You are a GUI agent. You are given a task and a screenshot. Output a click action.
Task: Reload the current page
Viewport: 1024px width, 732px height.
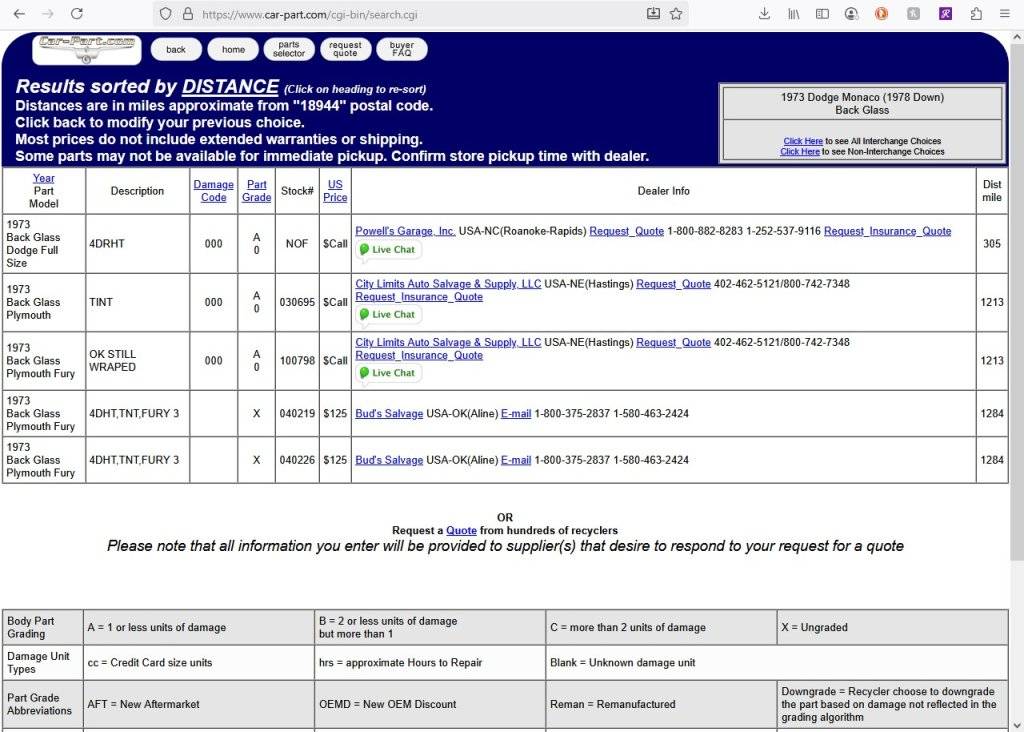77,14
